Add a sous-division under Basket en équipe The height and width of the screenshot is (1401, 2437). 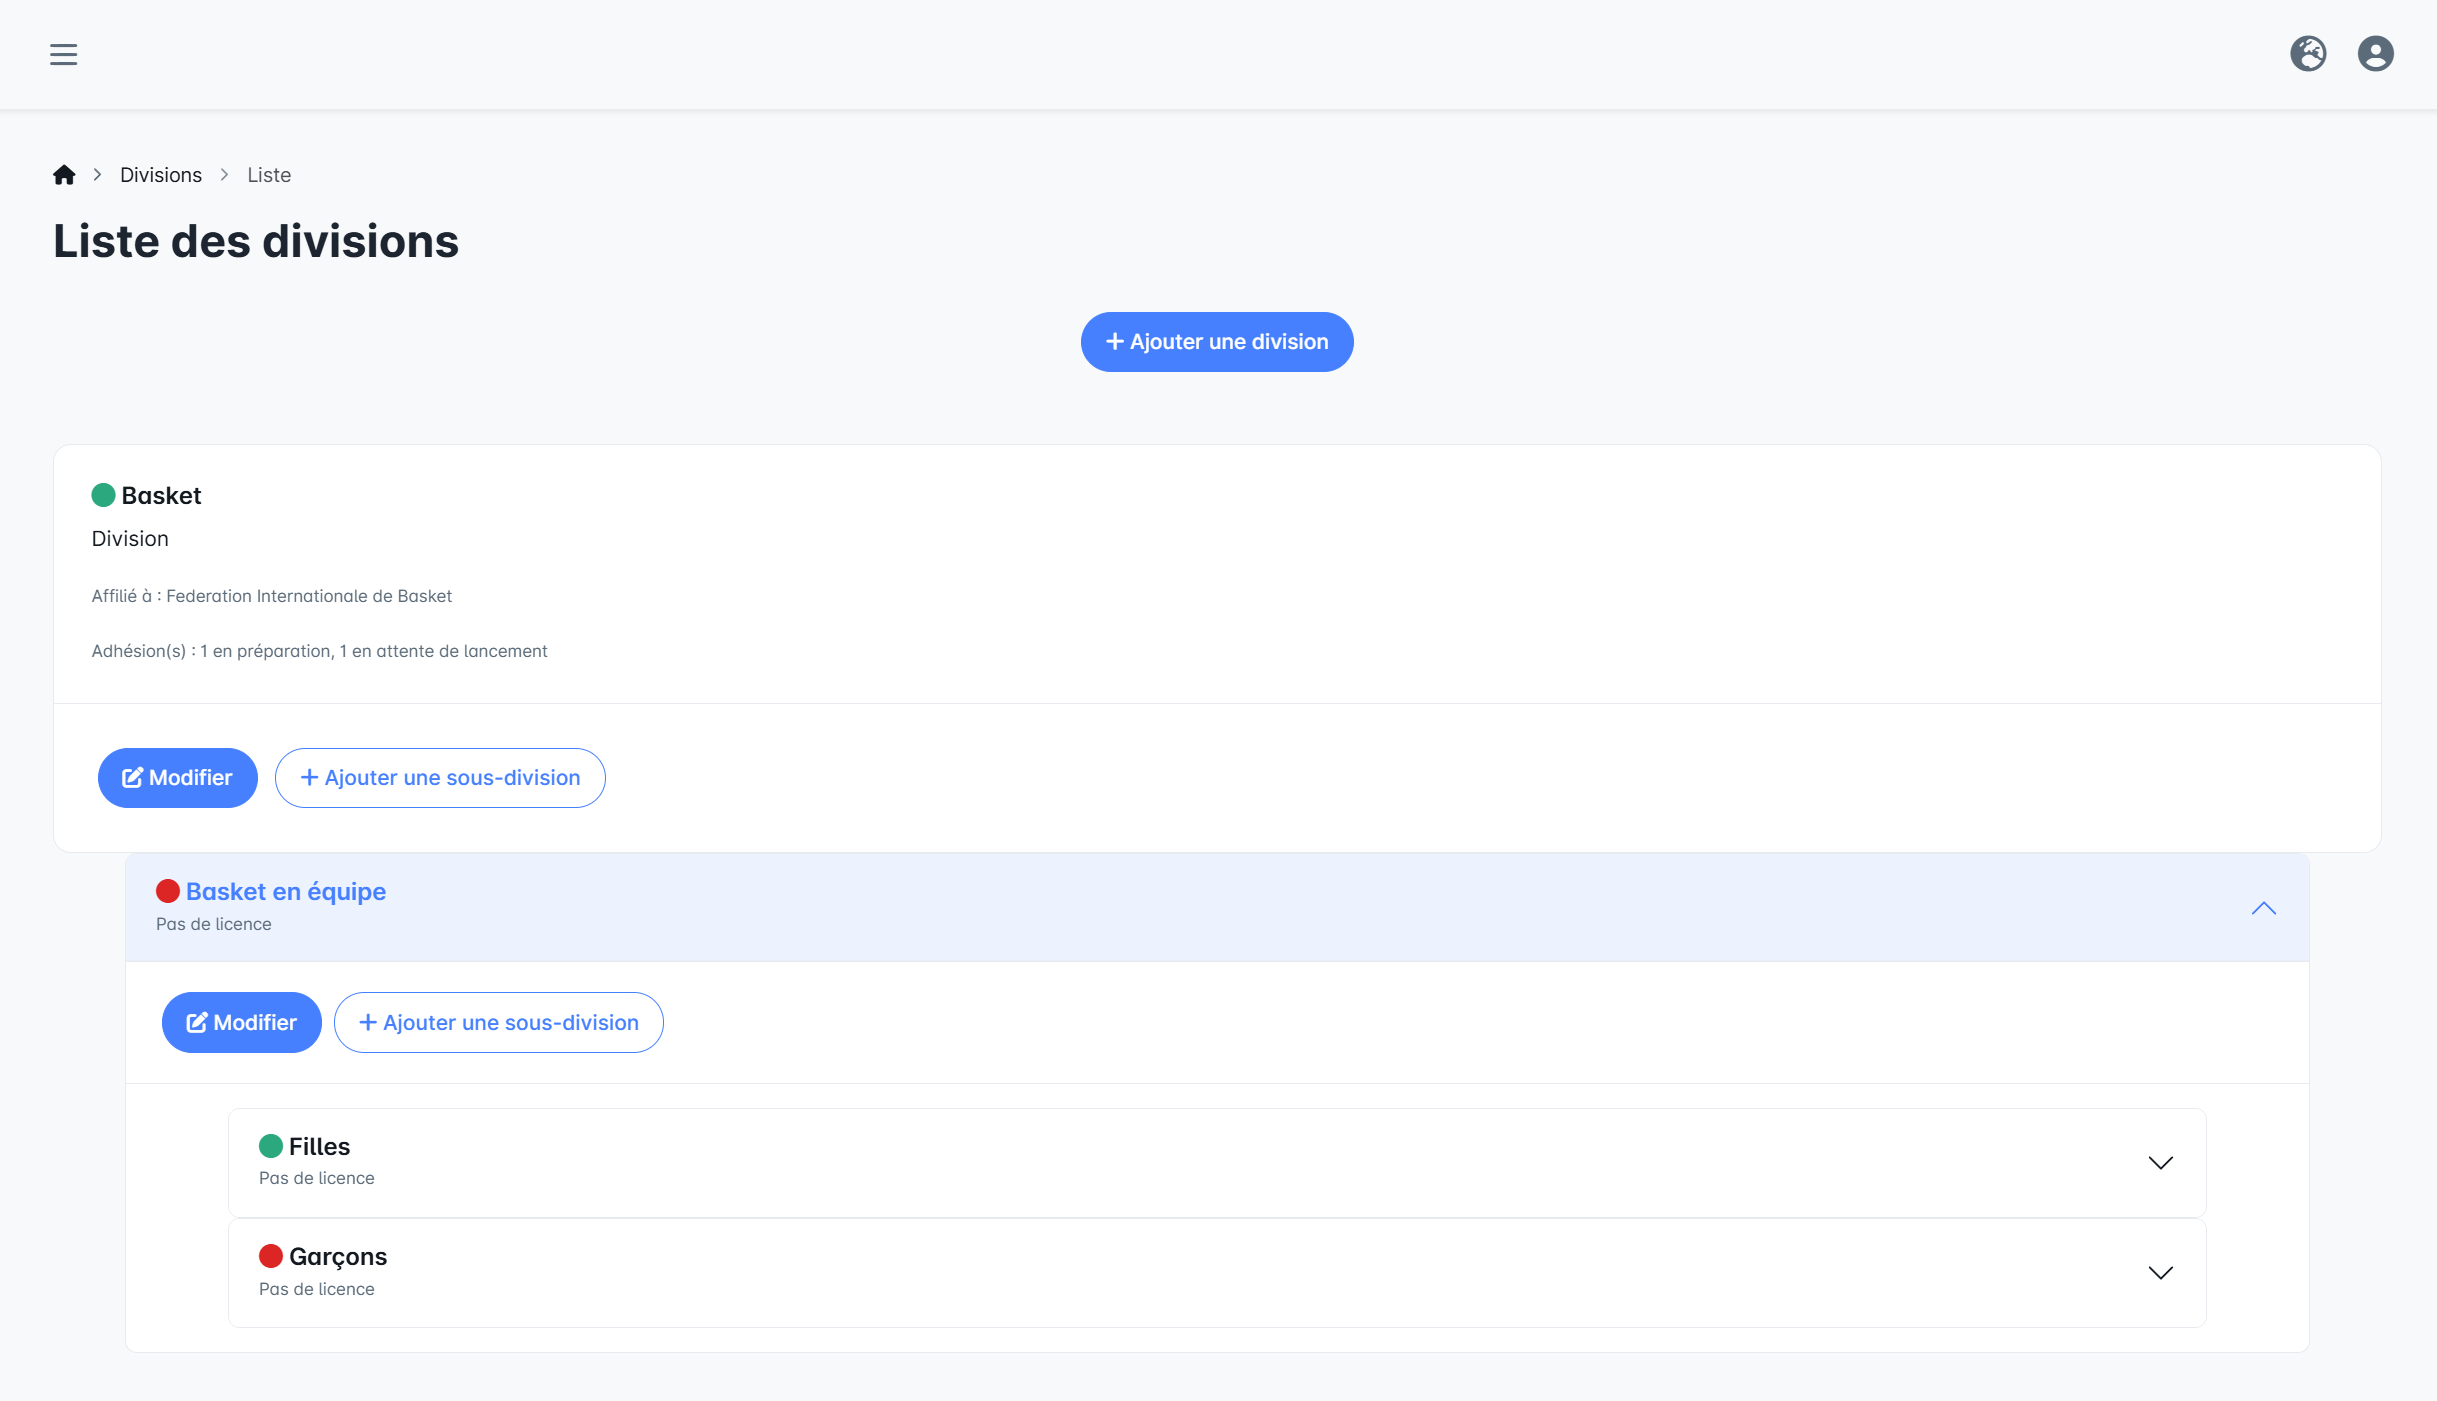pyautogui.click(x=498, y=1022)
